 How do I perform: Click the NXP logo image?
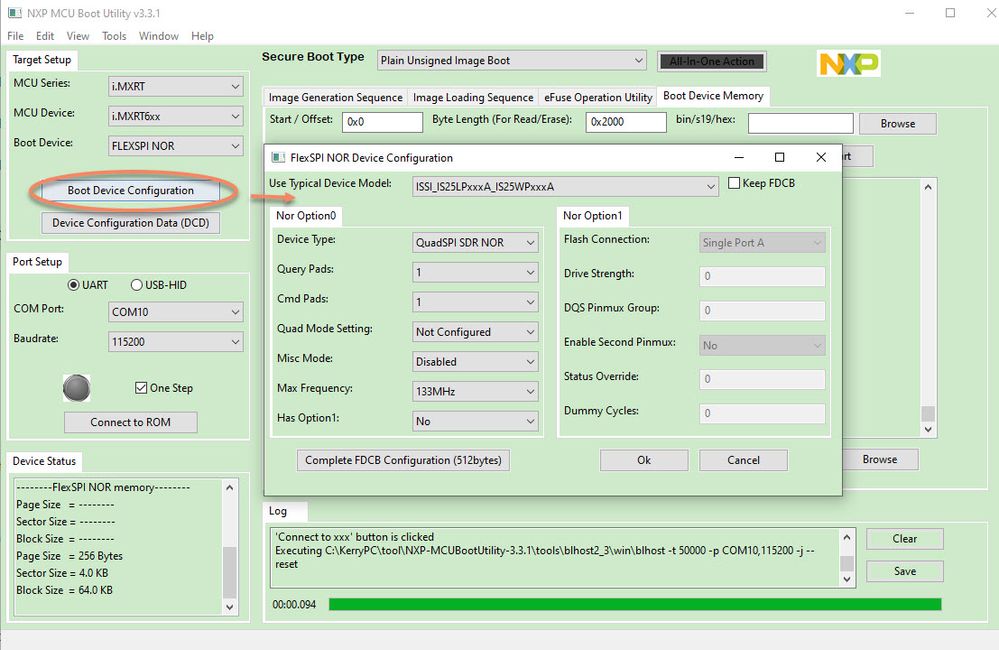(849, 64)
